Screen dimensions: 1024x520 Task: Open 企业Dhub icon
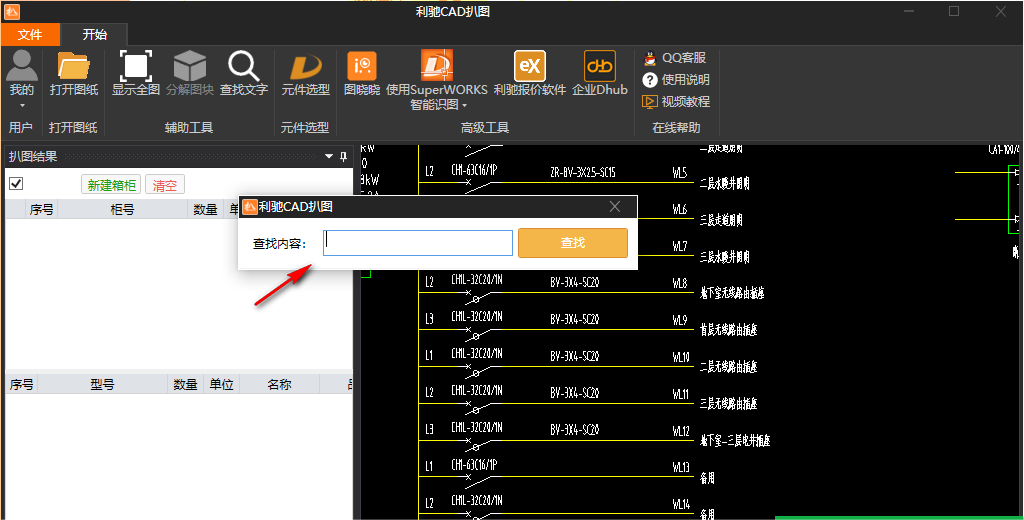[600, 66]
